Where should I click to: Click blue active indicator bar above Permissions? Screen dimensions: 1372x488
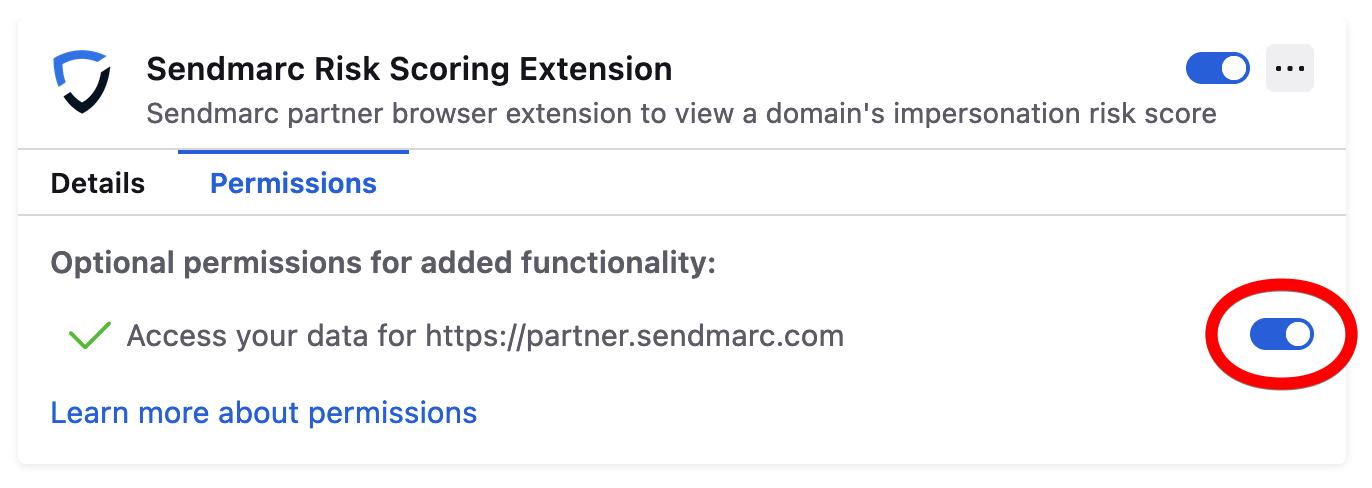click(293, 151)
